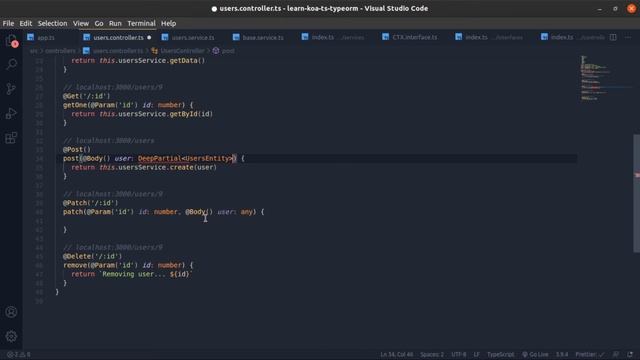Expand the UsersController class breadcrumb
This screenshot has height=360, width=640.
coord(178,51)
